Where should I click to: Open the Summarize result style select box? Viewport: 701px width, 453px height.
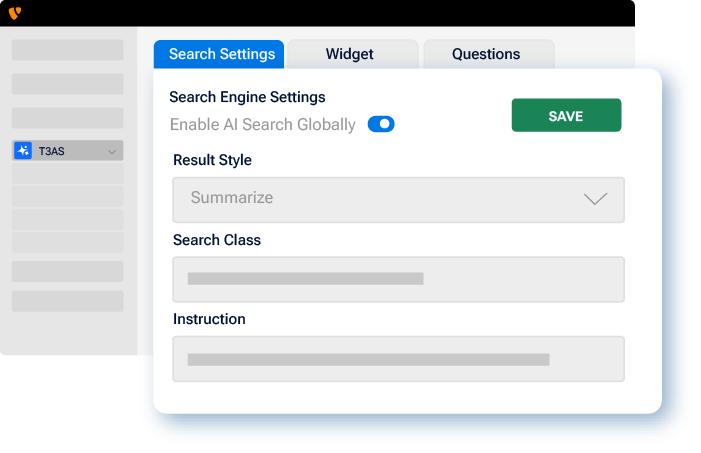[398, 199]
